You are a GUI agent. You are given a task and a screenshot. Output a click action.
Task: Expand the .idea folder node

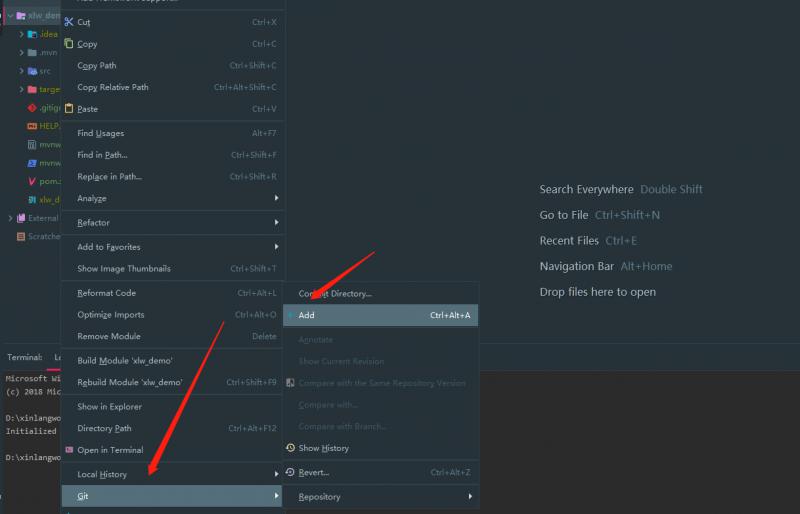tap(21, 34)
